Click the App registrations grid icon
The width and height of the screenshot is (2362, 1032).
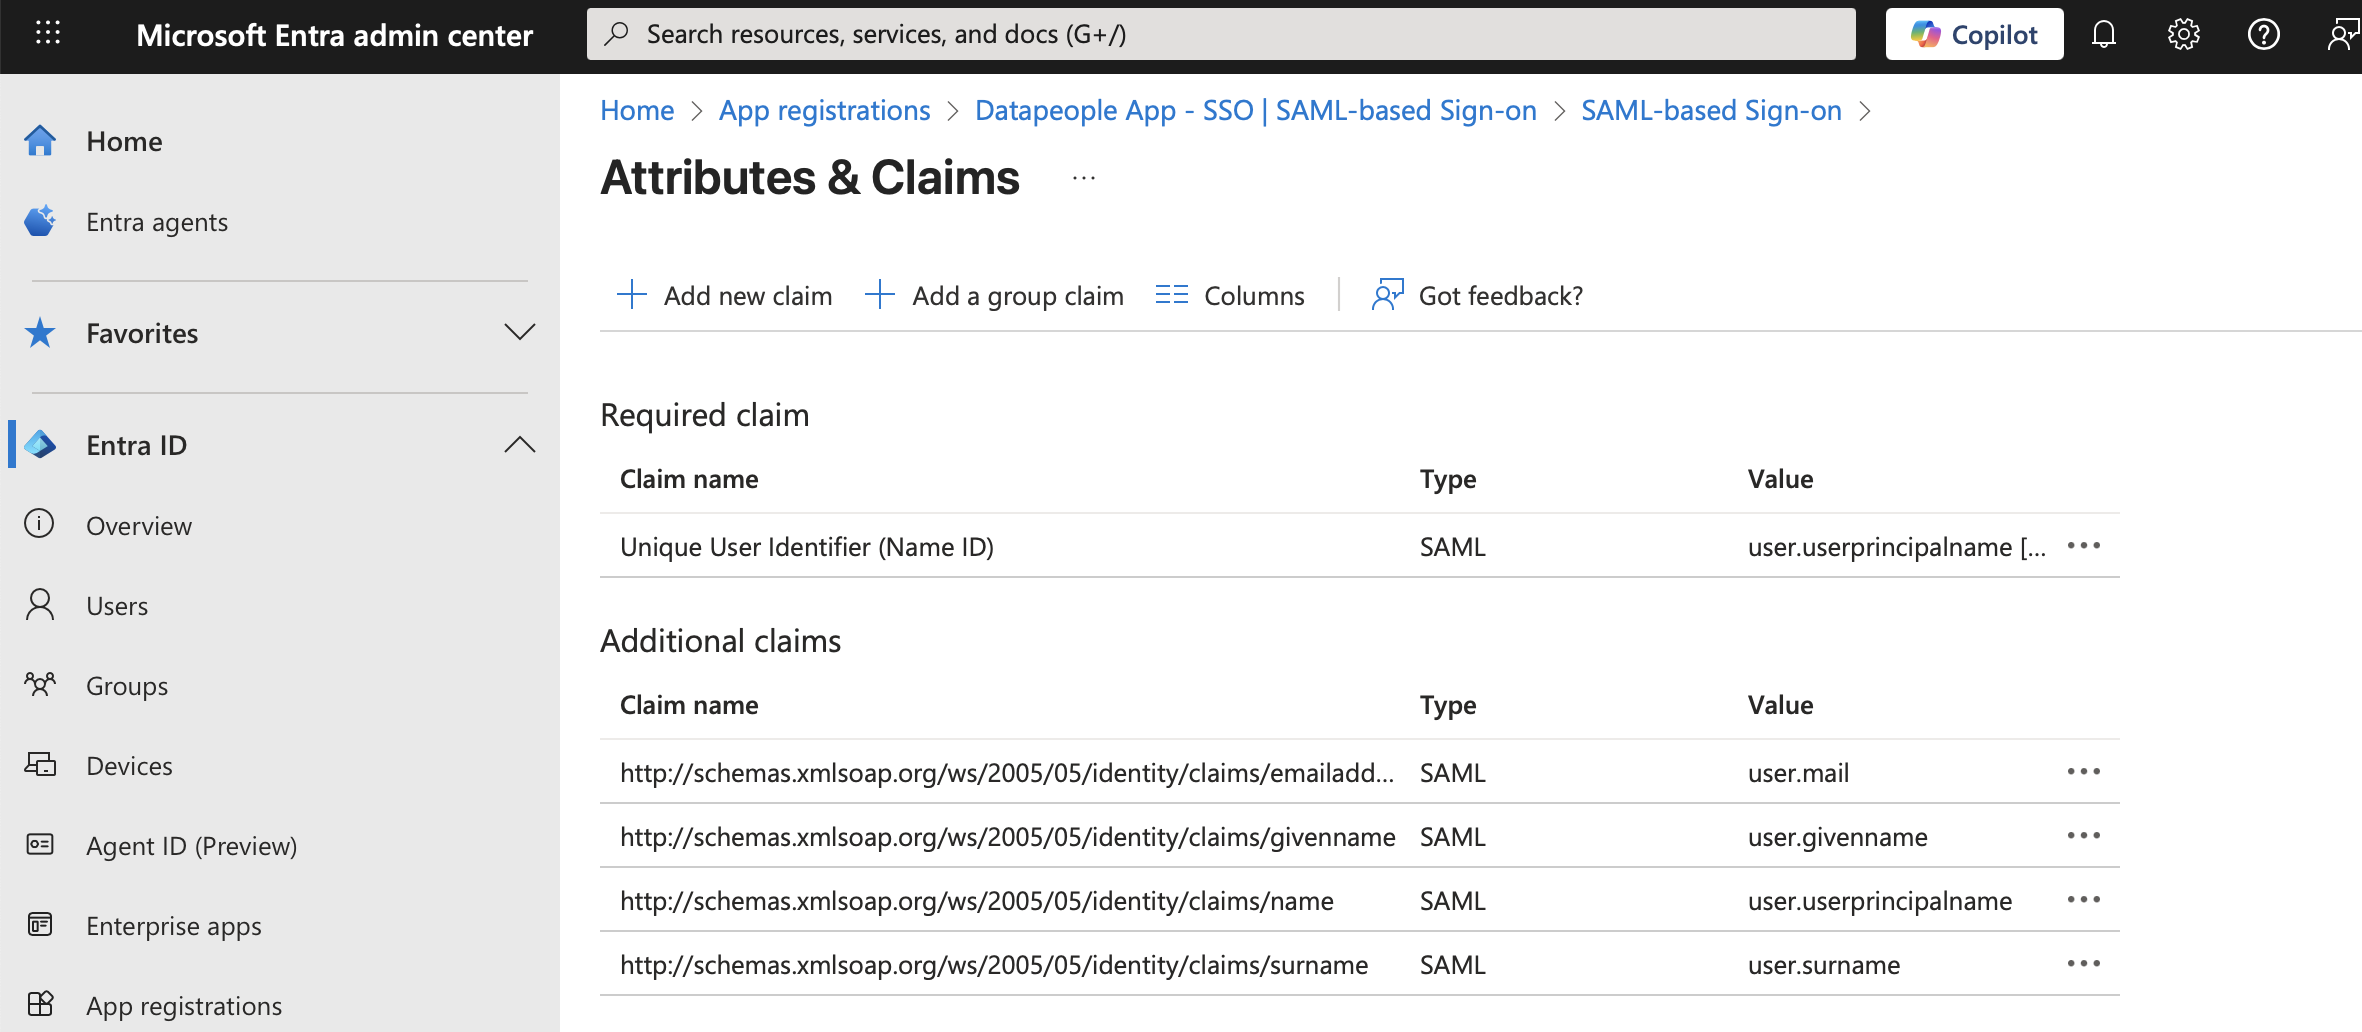pyautogui.click(x=40, y=1004)
